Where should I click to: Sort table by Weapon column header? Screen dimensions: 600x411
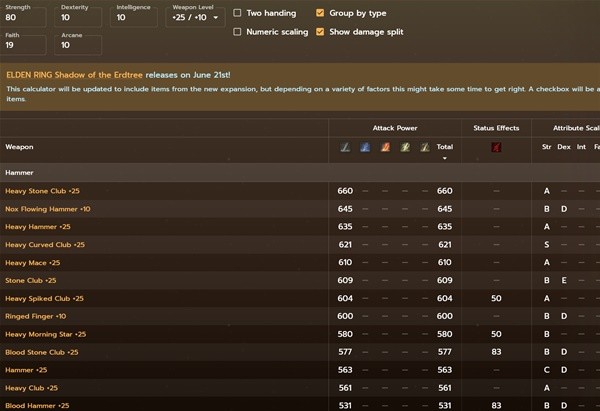[x=20, y=147]
